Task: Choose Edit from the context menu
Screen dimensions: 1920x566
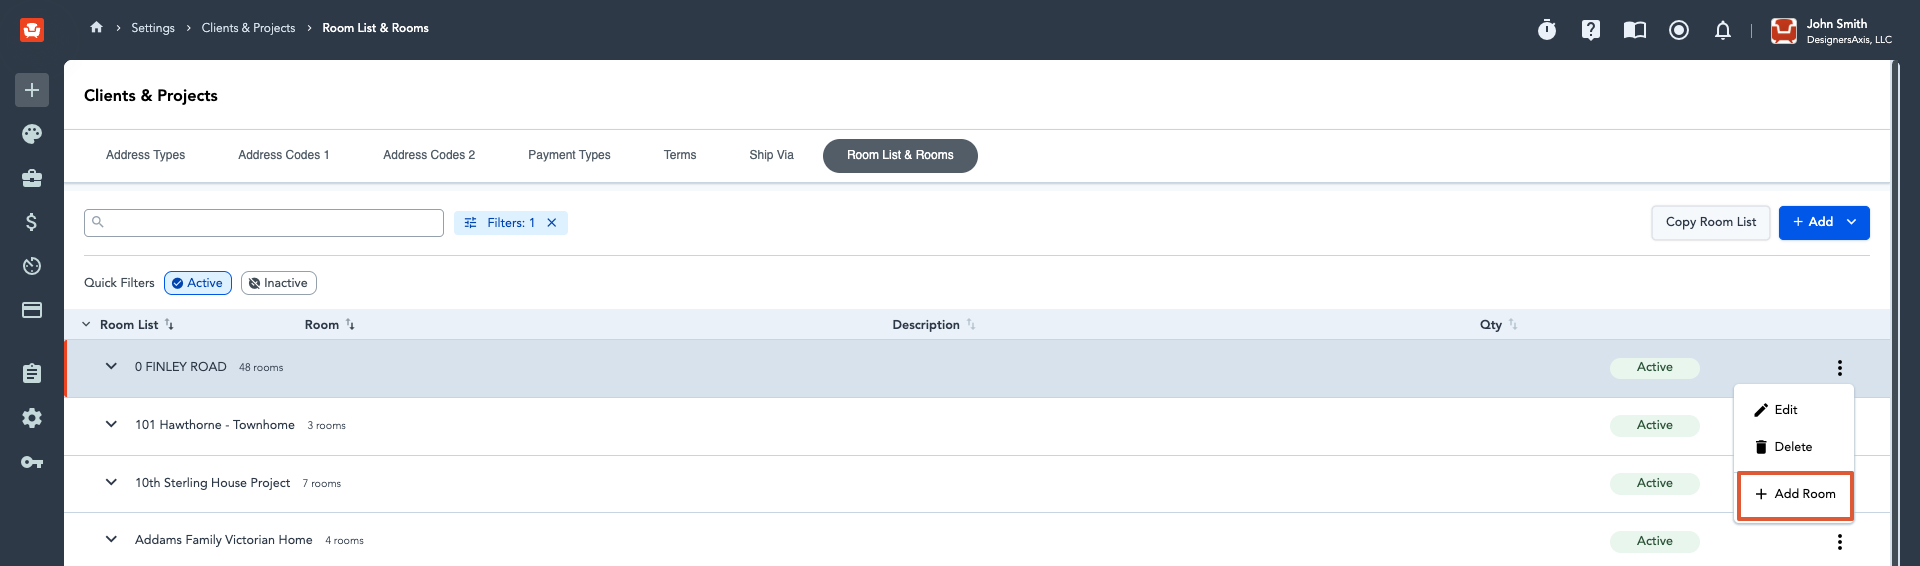Action: click(1794, 410)
